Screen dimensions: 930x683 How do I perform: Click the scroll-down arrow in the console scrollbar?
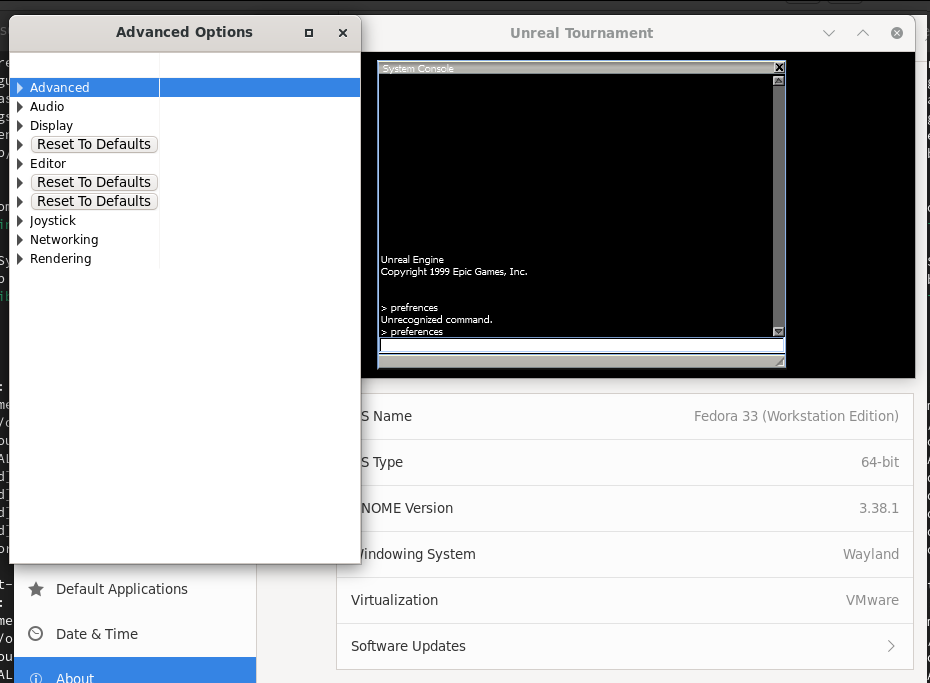[x=778, y=331]
